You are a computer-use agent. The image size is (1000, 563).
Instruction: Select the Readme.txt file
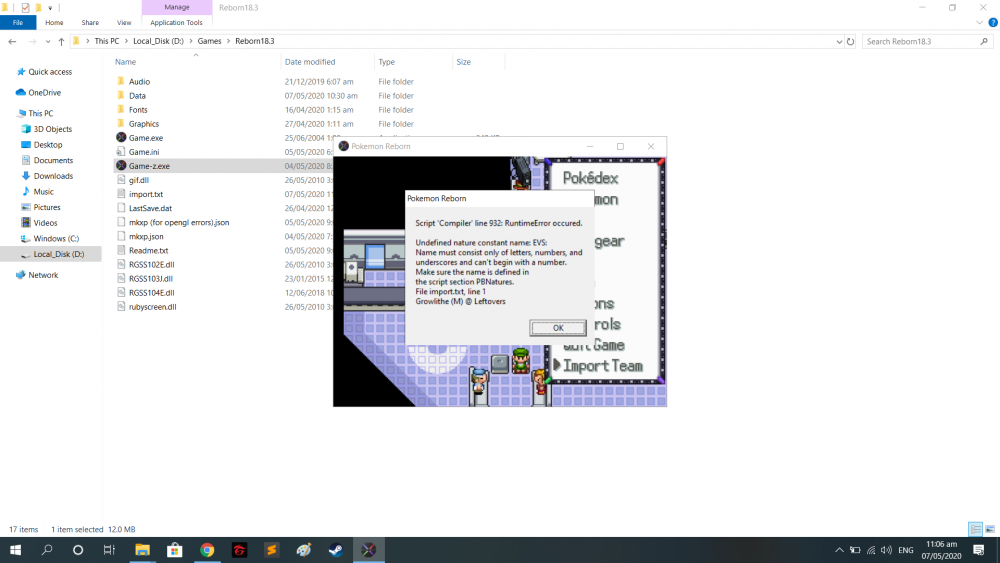(148, 251)
